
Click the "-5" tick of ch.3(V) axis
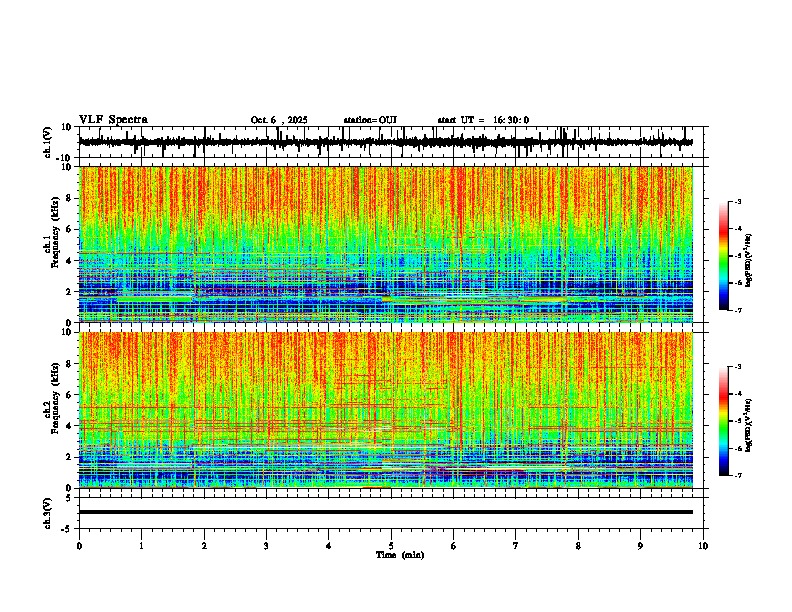point(68,528)
